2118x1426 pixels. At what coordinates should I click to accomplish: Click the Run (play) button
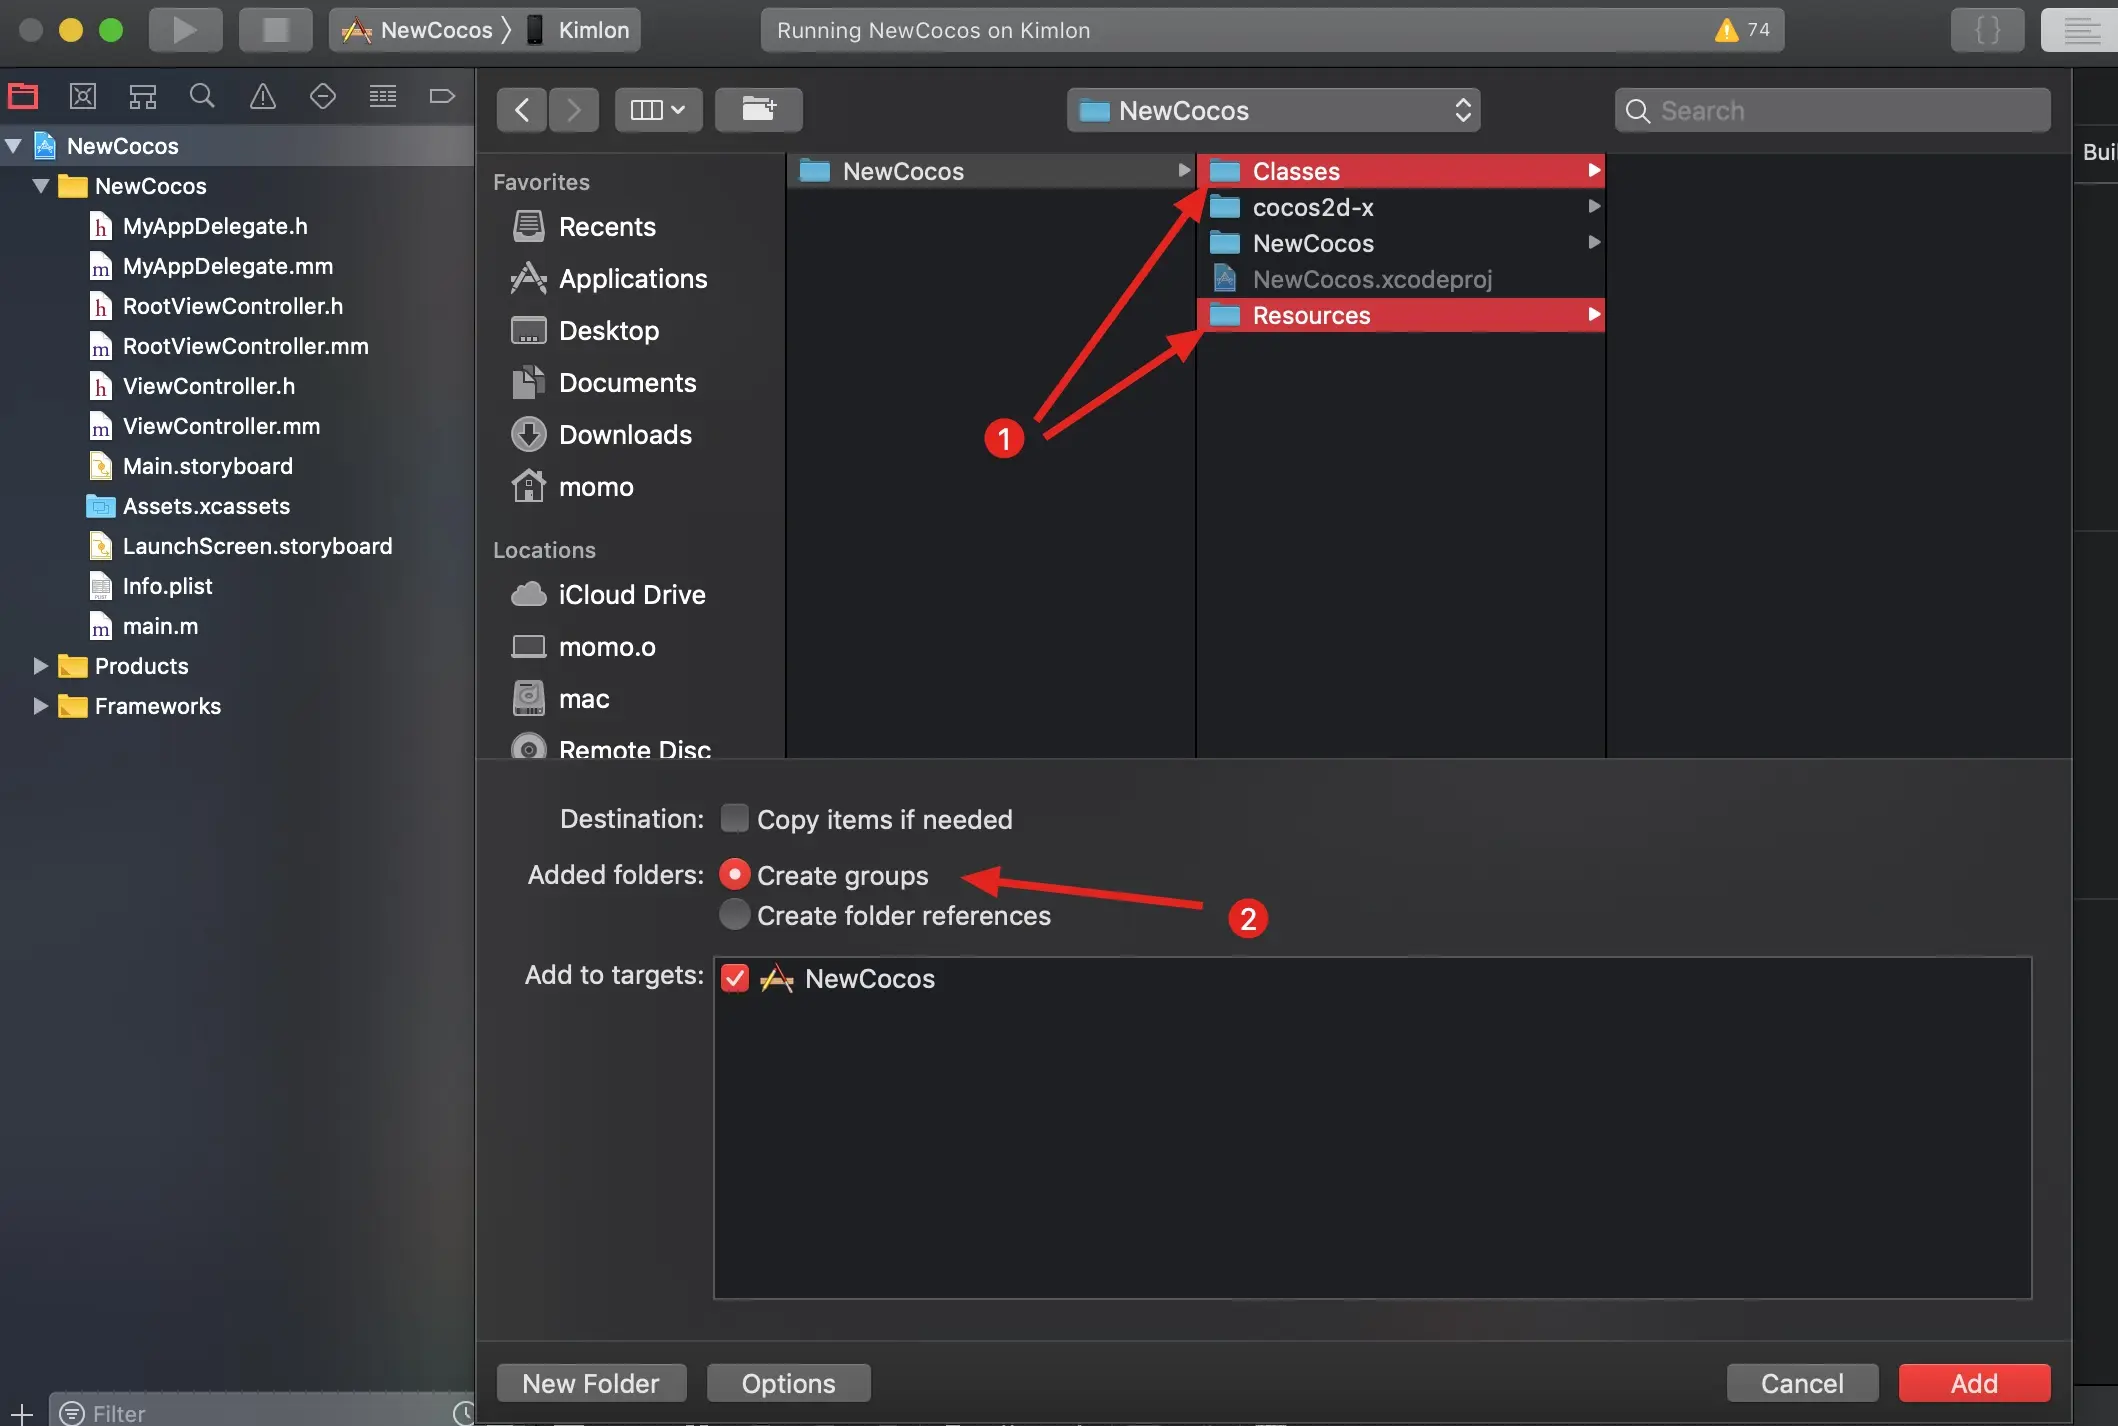pos(185,30)
